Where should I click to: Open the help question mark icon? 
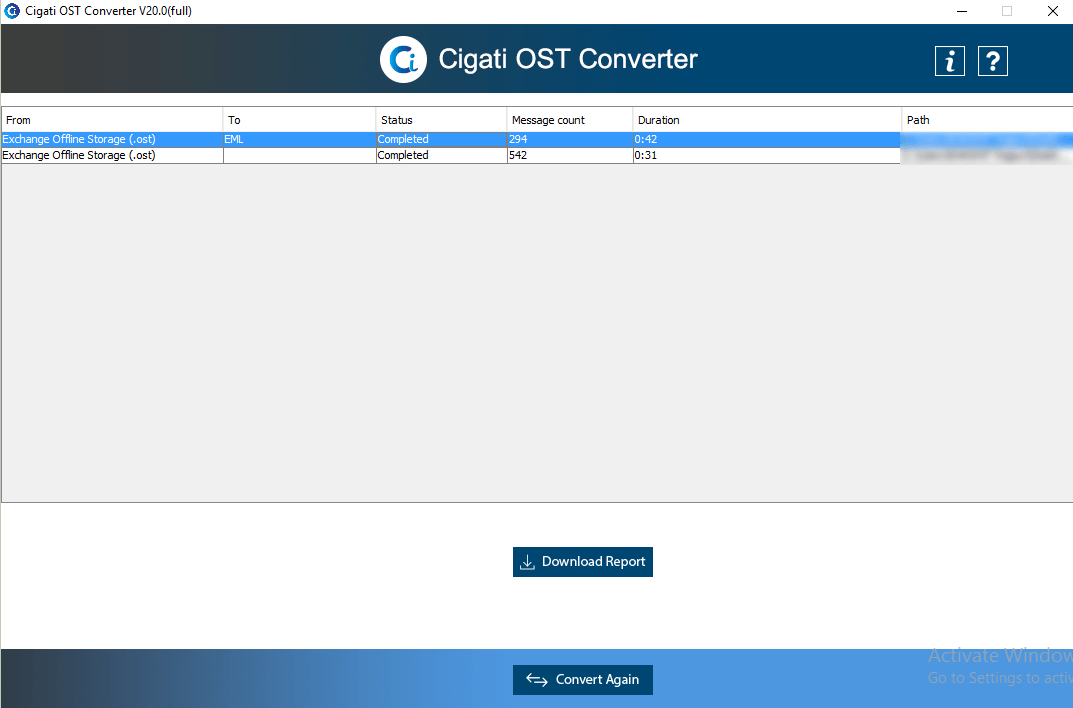pyautogui.click(x=993, y=62)
